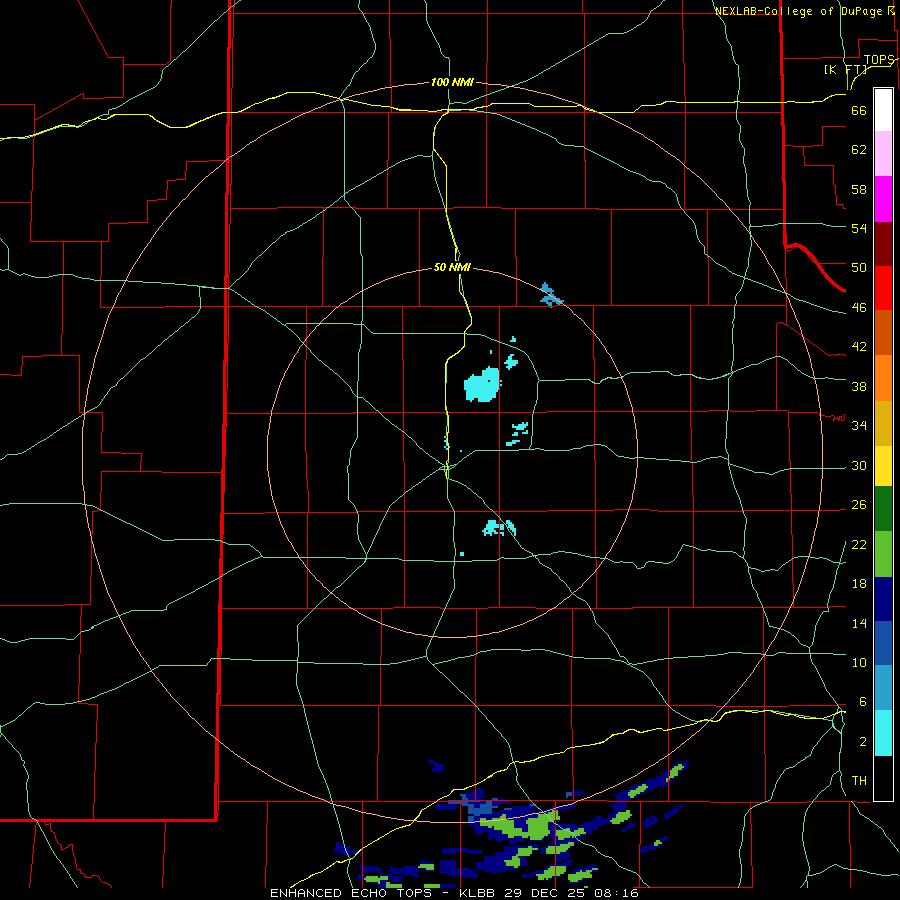Click the white 66 kft legend color

(x=883, y=110)
